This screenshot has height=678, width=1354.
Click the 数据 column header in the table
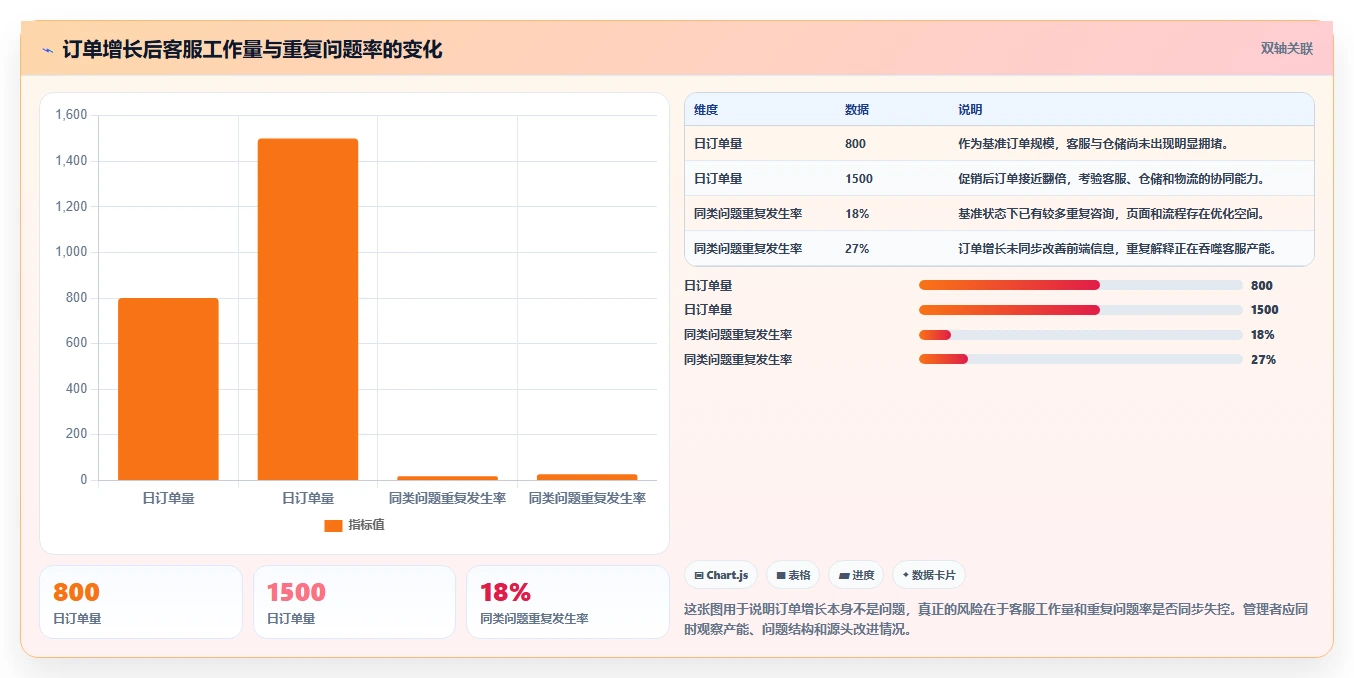pyautogui.click(x=857, y=109)
